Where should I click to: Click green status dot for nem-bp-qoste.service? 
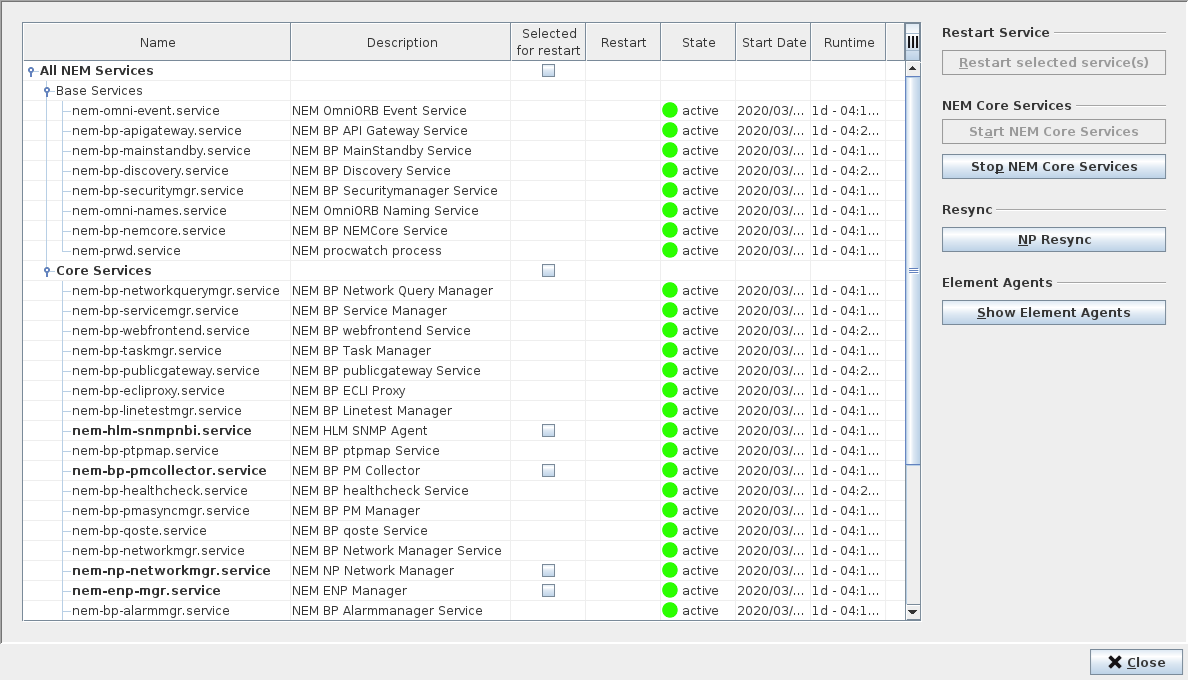670,531
